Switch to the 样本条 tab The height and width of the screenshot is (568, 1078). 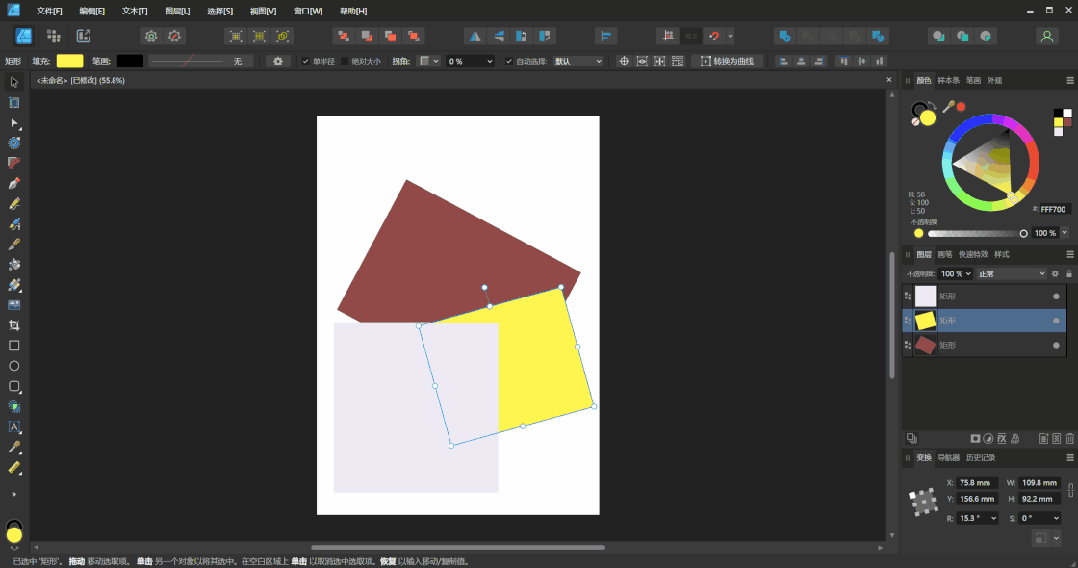(x=948, y=80)
